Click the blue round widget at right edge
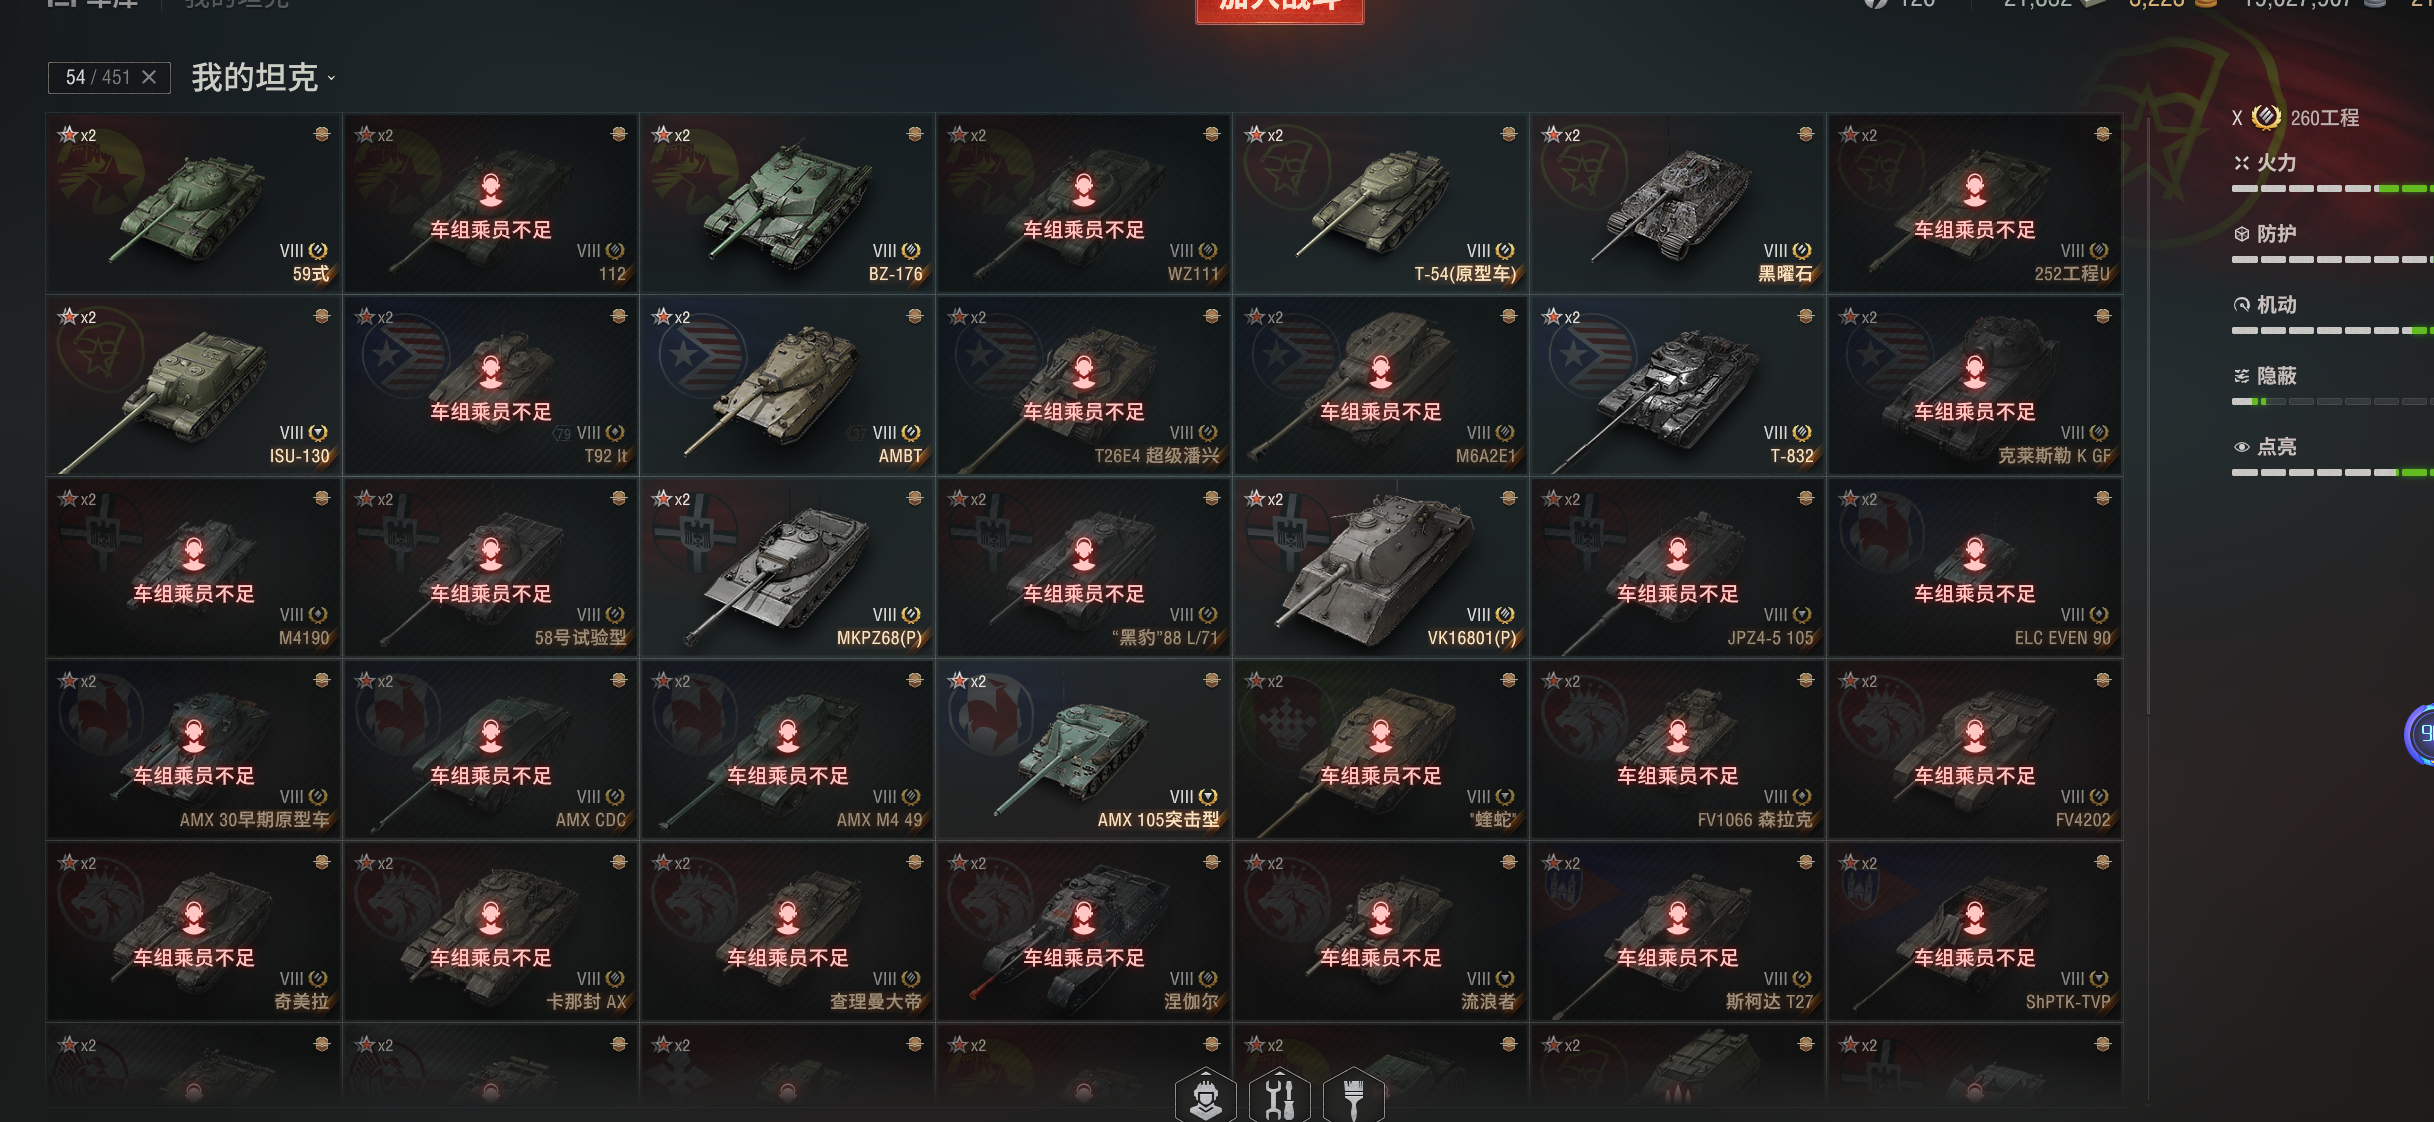Viewport: 2434px width, 1122px height. click(x=2420, y=735)
